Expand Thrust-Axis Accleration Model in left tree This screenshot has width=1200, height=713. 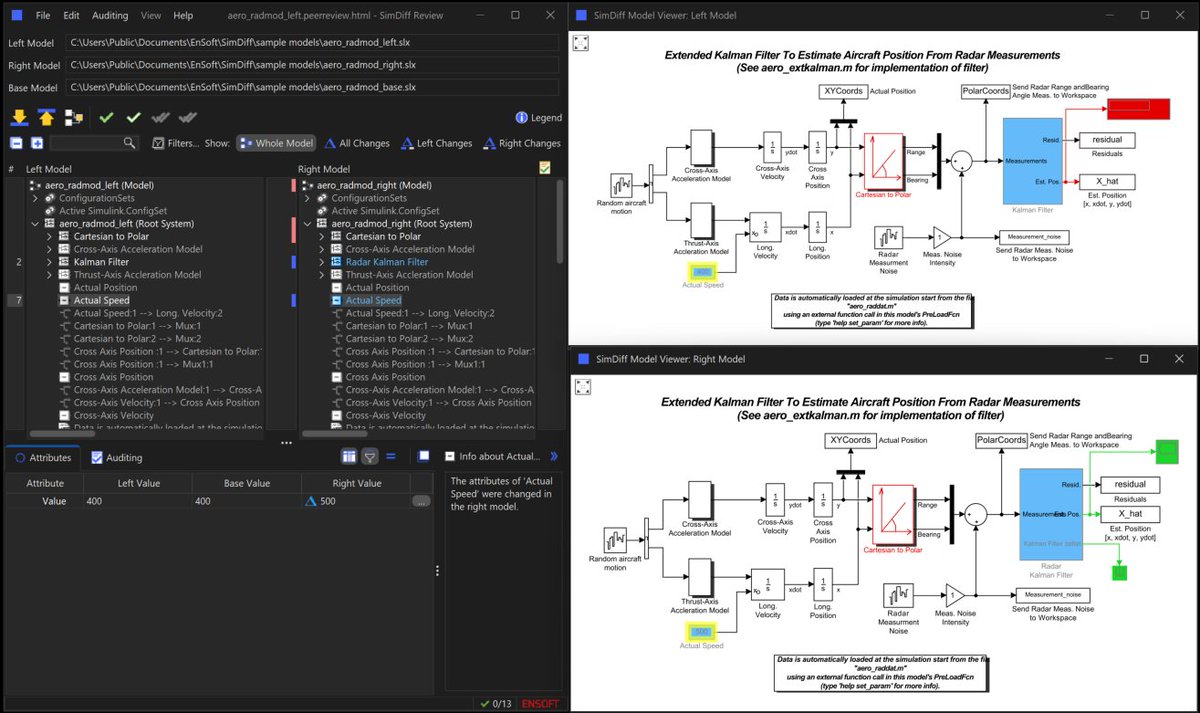pos(49,274)
